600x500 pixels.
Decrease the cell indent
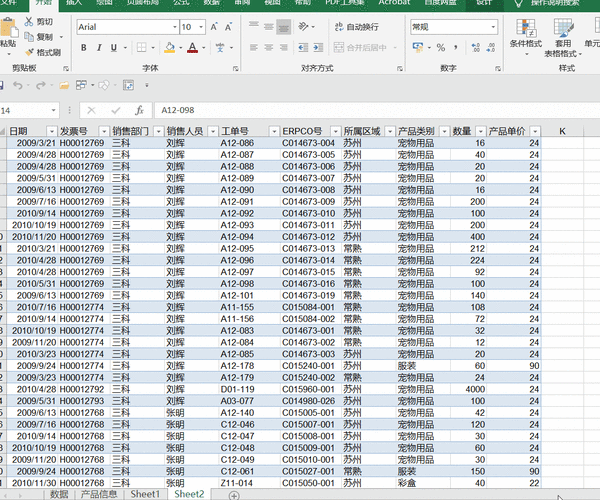point(303,47)
